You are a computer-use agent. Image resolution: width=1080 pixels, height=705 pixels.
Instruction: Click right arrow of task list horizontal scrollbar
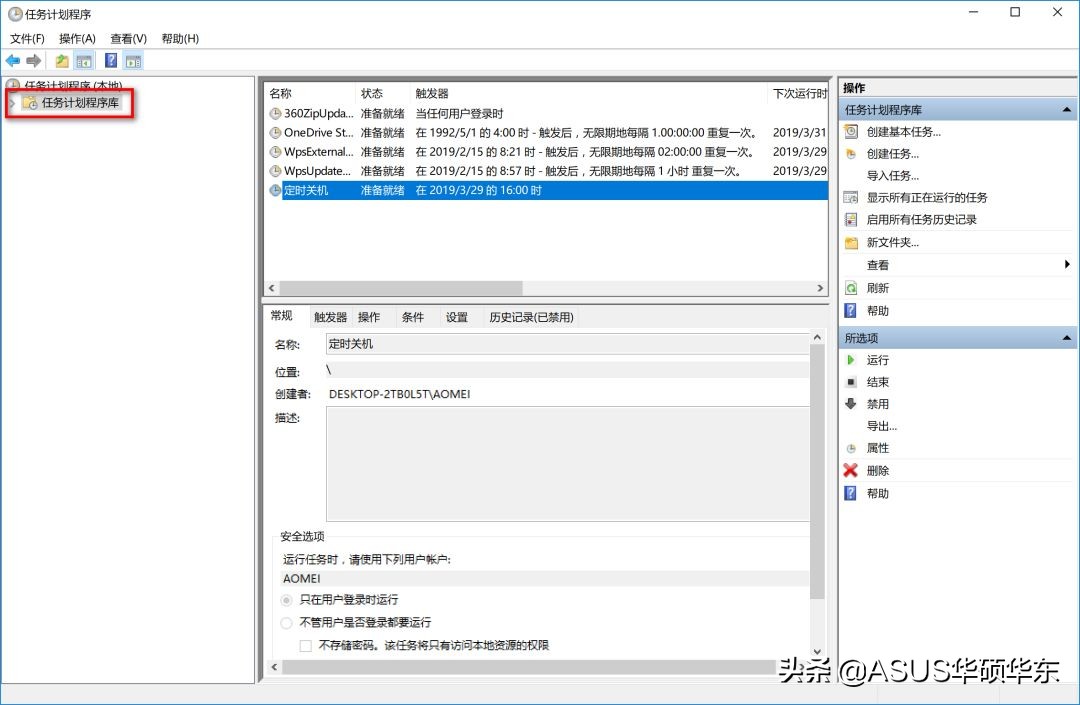click(820, 288)
